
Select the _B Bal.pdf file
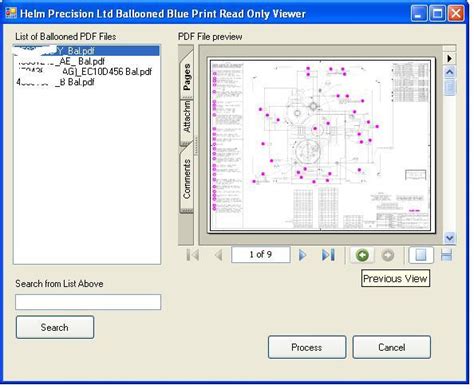click(87, 82)
